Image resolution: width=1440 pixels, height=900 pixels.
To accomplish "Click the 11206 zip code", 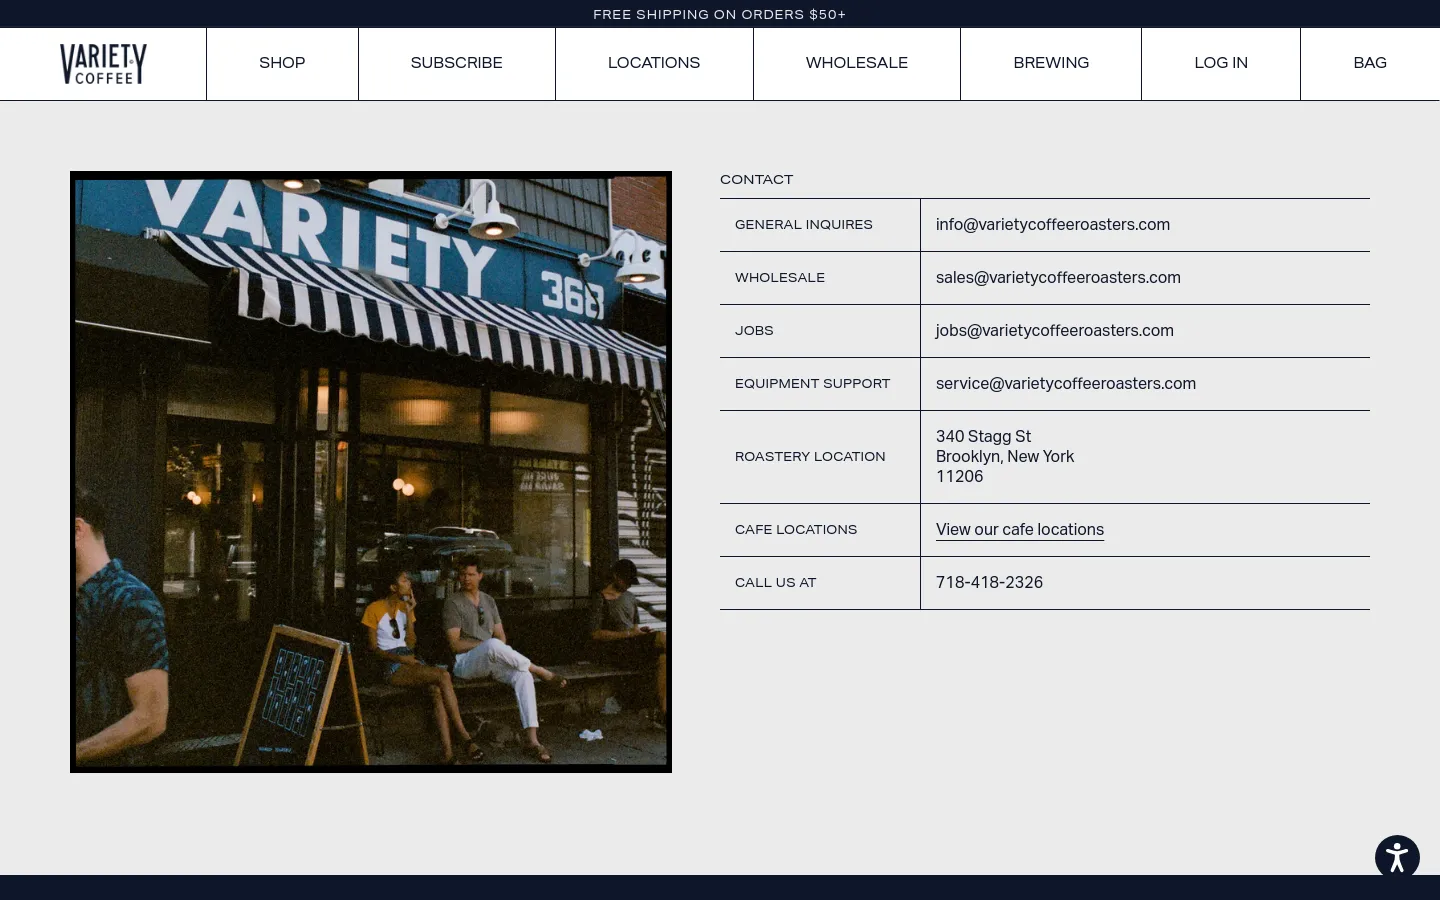I will tap(960, 477).
